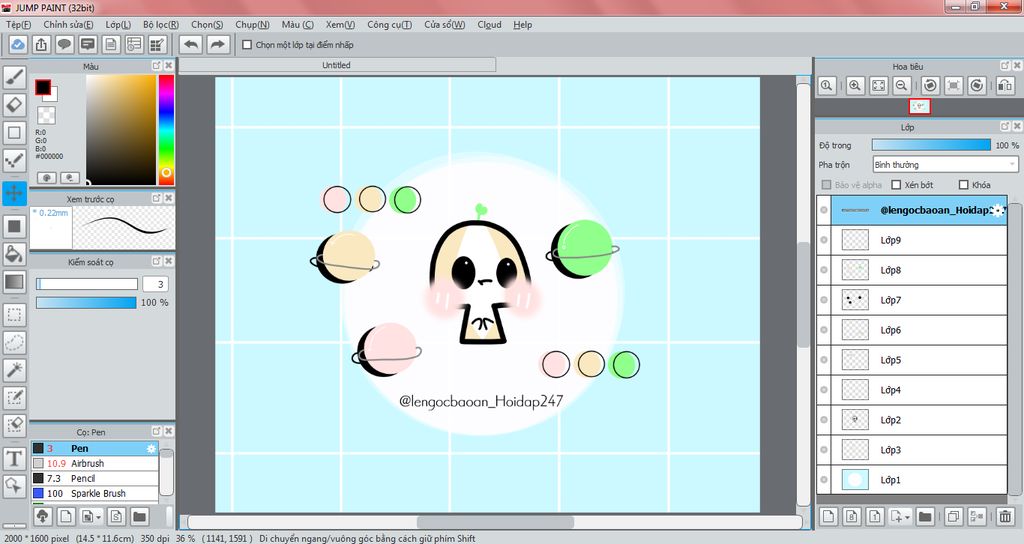
Task: Click the share/export icon in toolbar
Action: [41, 44]
